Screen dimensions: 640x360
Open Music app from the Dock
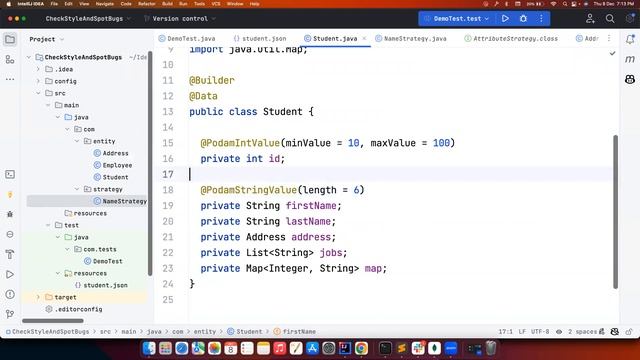pos(280,348)
